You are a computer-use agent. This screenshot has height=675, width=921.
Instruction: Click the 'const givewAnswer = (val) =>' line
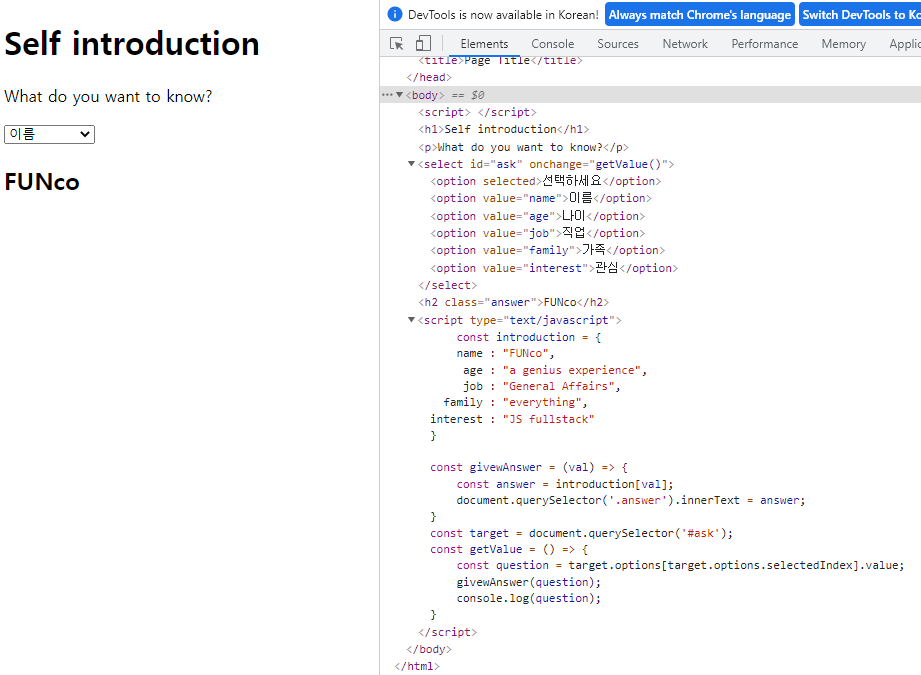[x=529, y=467]
